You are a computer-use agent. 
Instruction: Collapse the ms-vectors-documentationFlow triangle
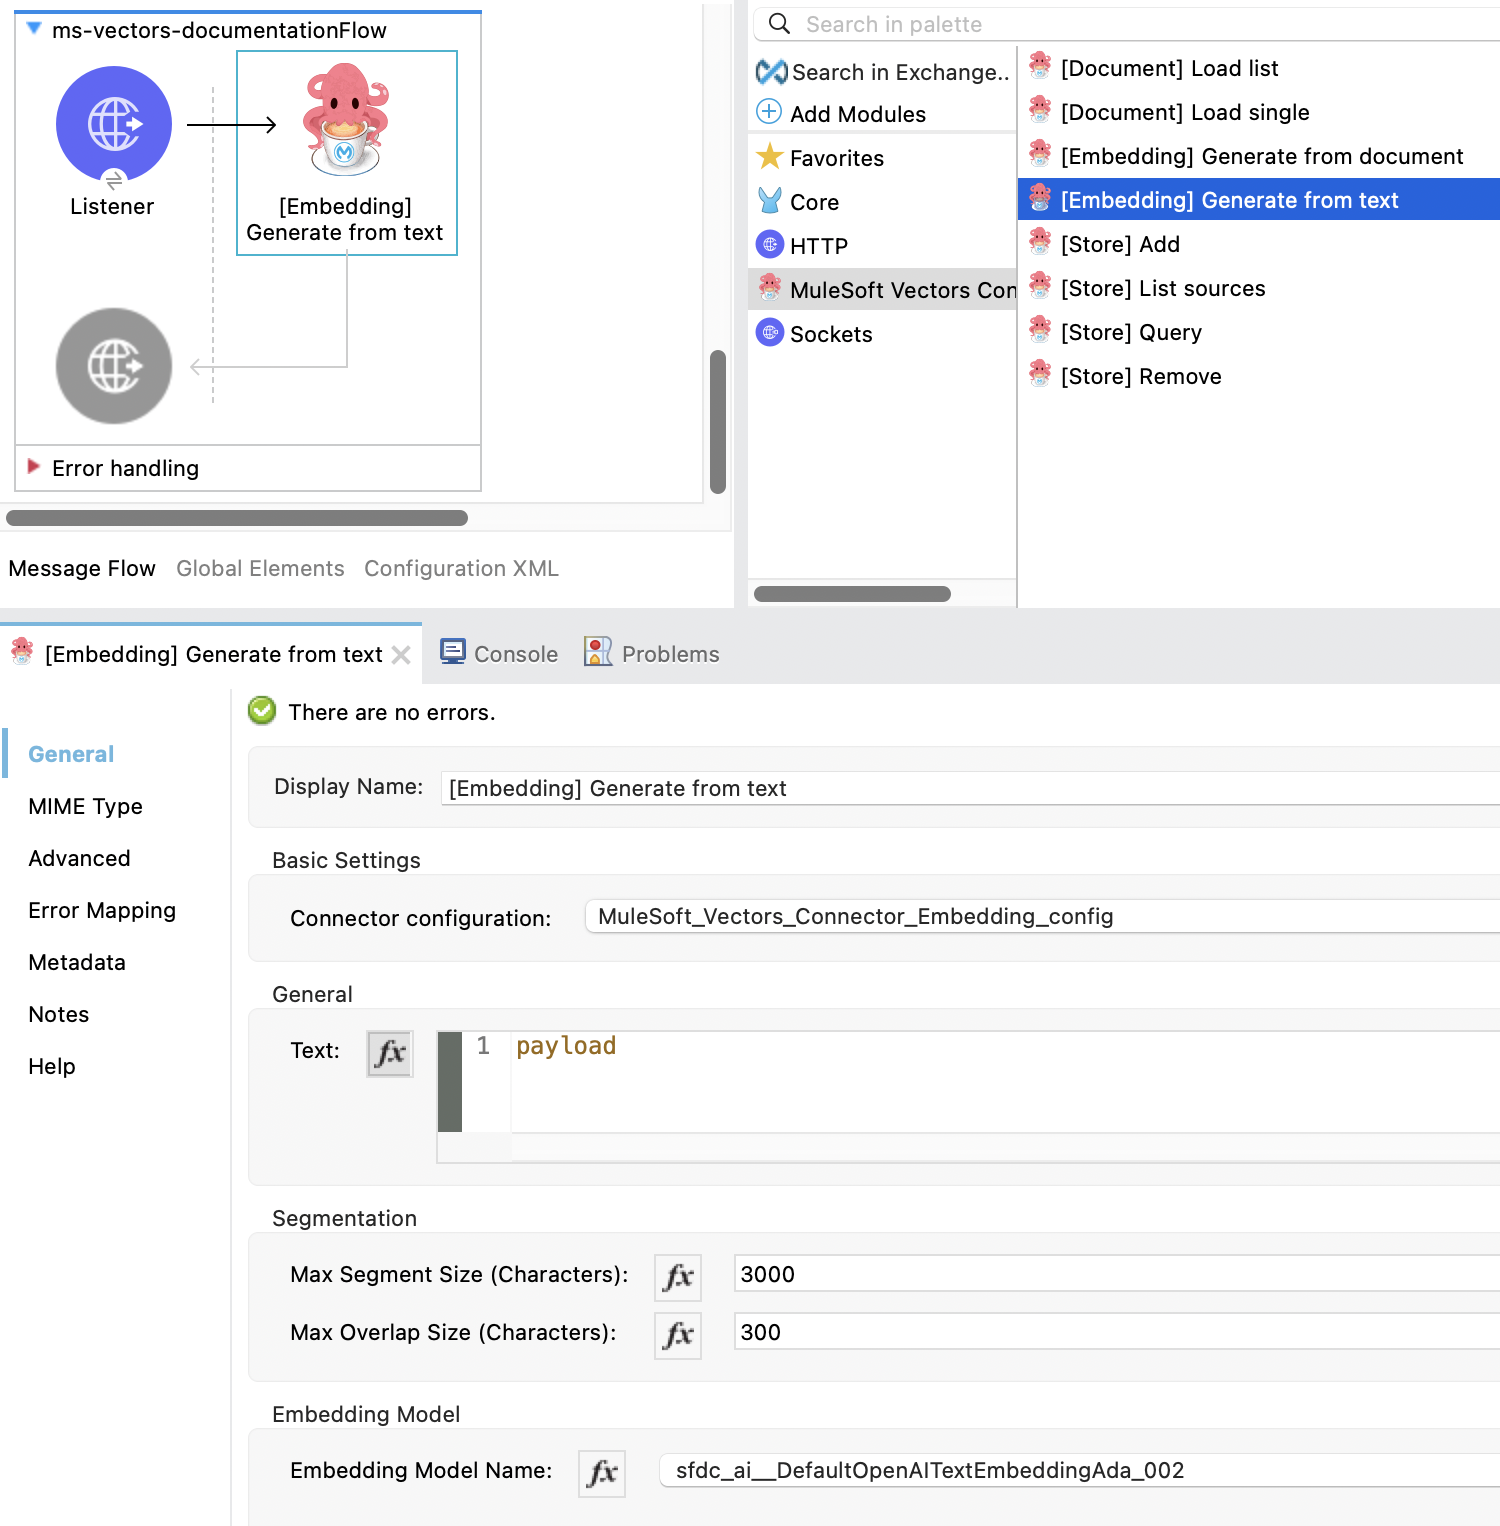point(34,29)
